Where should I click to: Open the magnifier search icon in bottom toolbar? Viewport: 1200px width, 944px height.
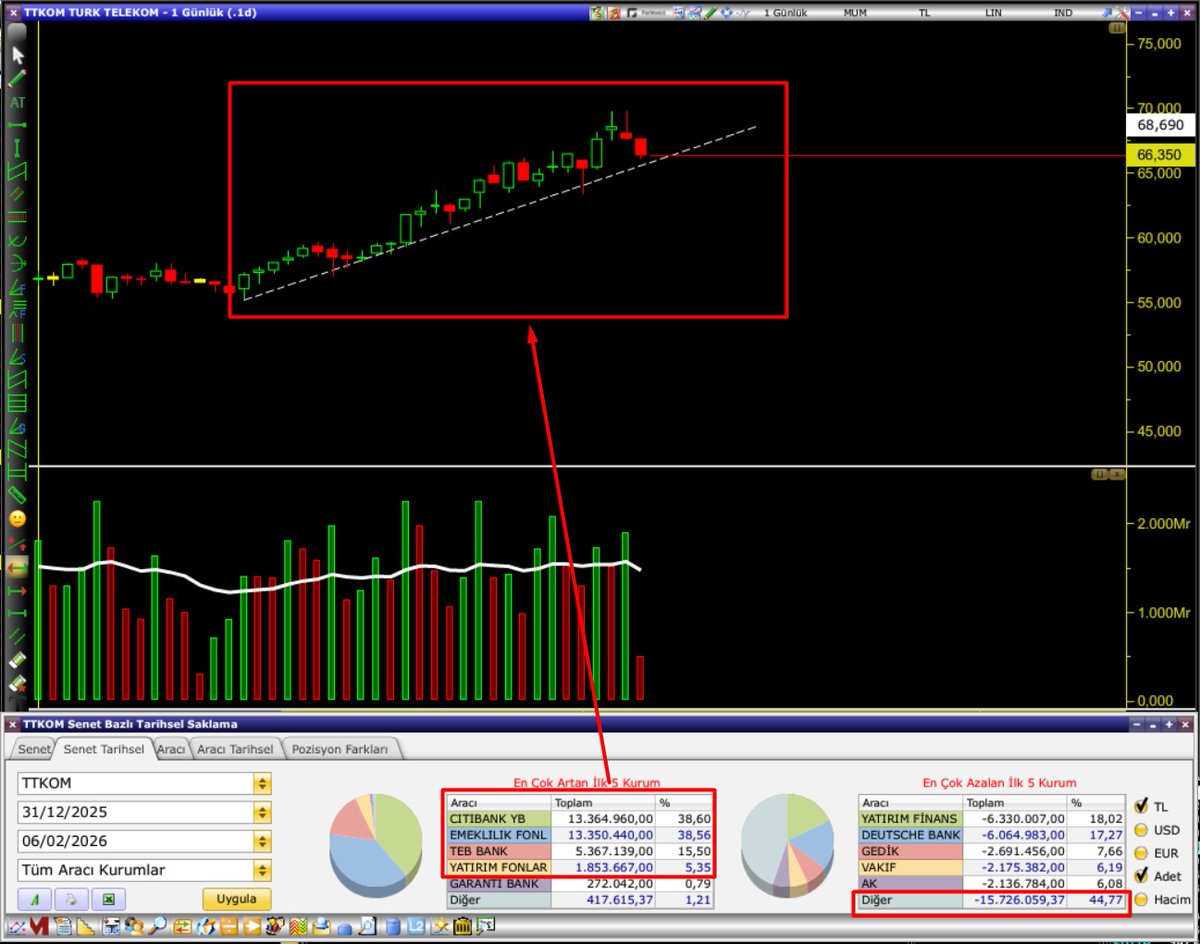pyautogui.click(x=159, y=926)
